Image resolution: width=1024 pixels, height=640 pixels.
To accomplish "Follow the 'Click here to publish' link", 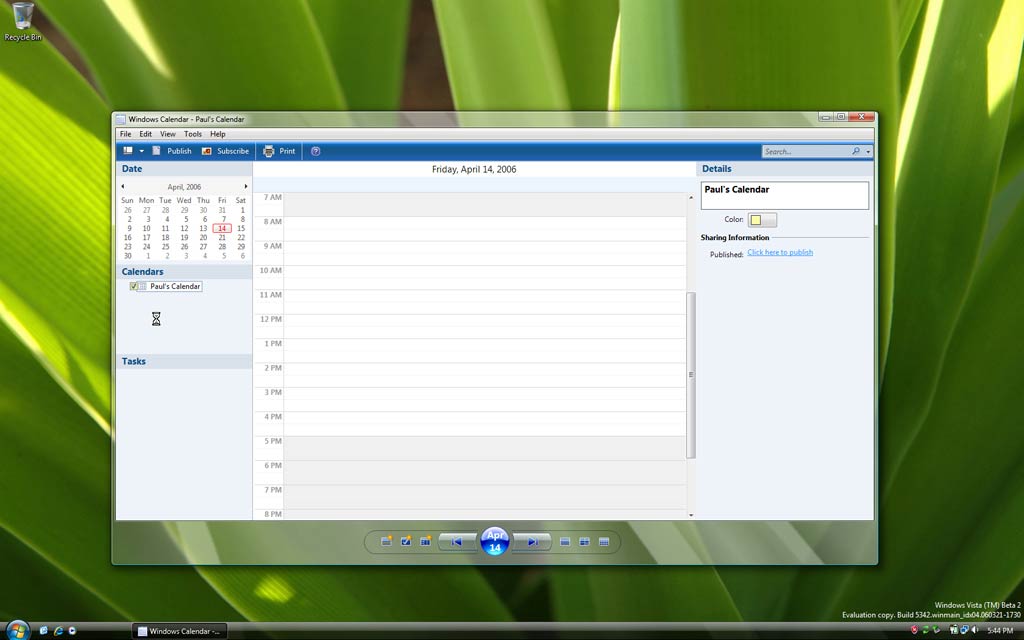I will pos(780,253).
